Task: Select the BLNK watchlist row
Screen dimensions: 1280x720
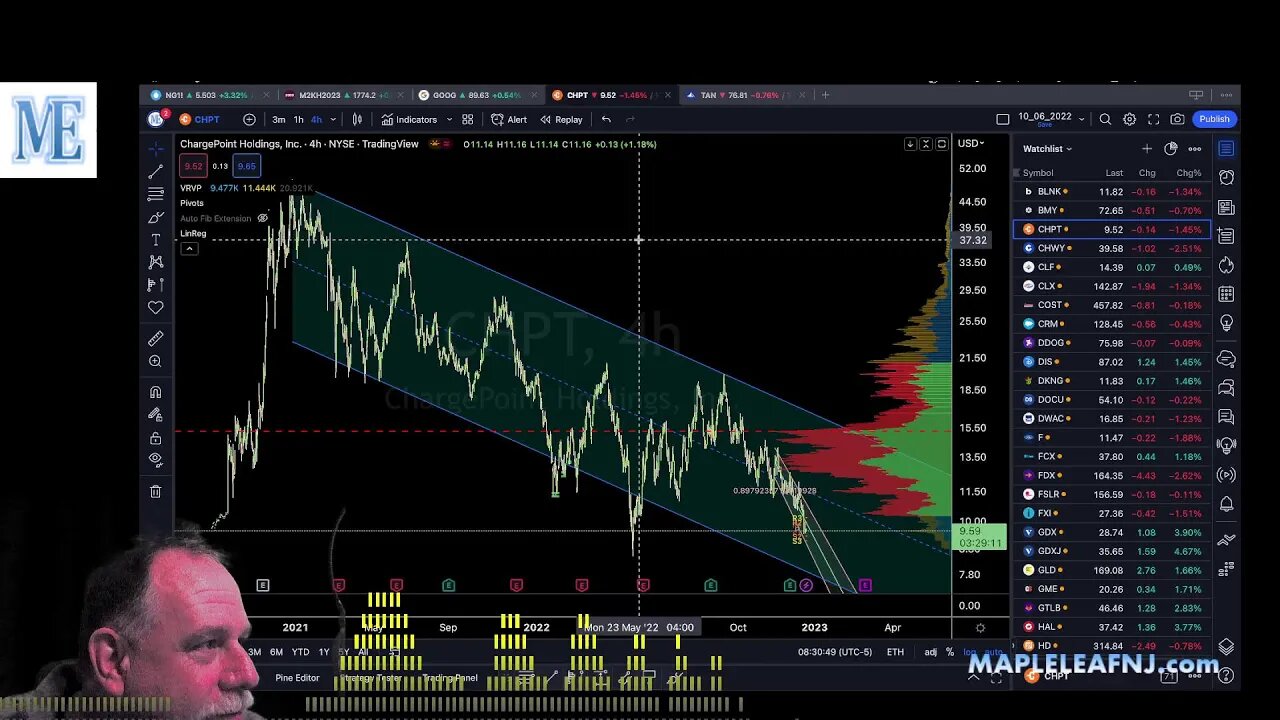Action: pyautogui.click(x=1112, y=191)
